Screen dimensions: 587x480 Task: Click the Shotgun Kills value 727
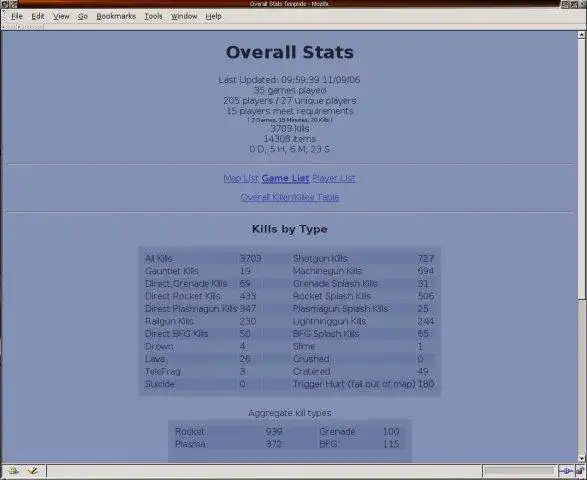pyautogui.click(x=426, y=258)
